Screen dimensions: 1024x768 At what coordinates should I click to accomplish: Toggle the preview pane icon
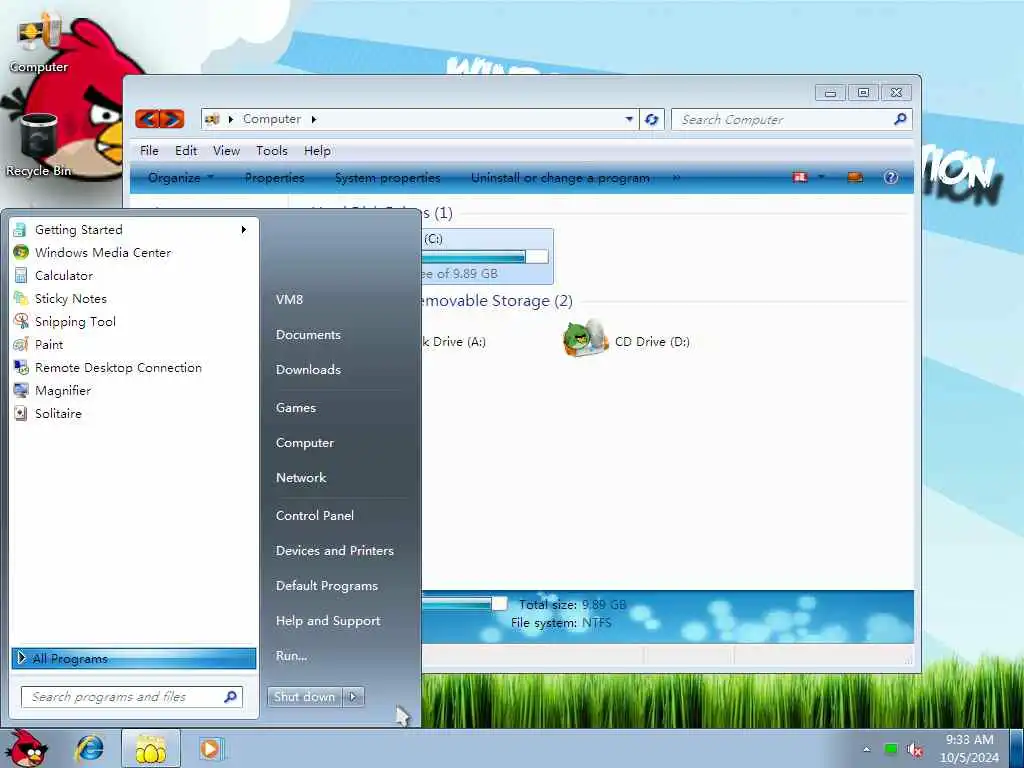click(855, 178)
